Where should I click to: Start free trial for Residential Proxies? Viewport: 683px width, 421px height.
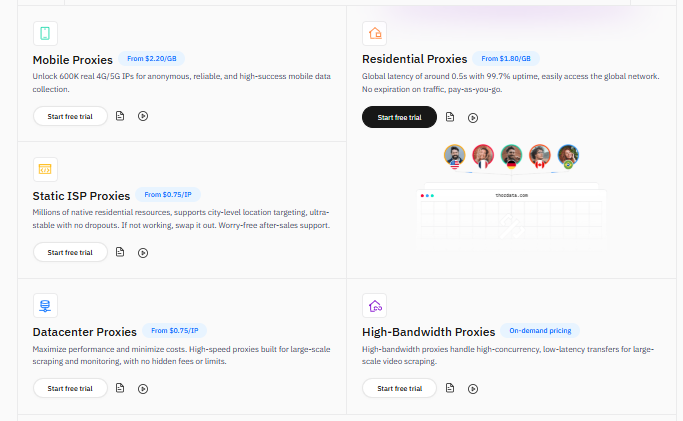(399, 117)
